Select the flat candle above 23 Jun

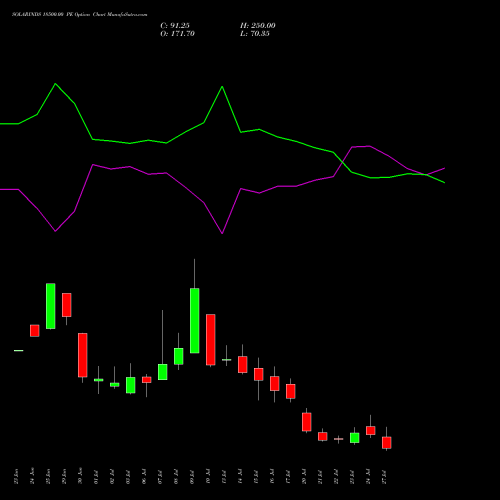click(19, 350)
